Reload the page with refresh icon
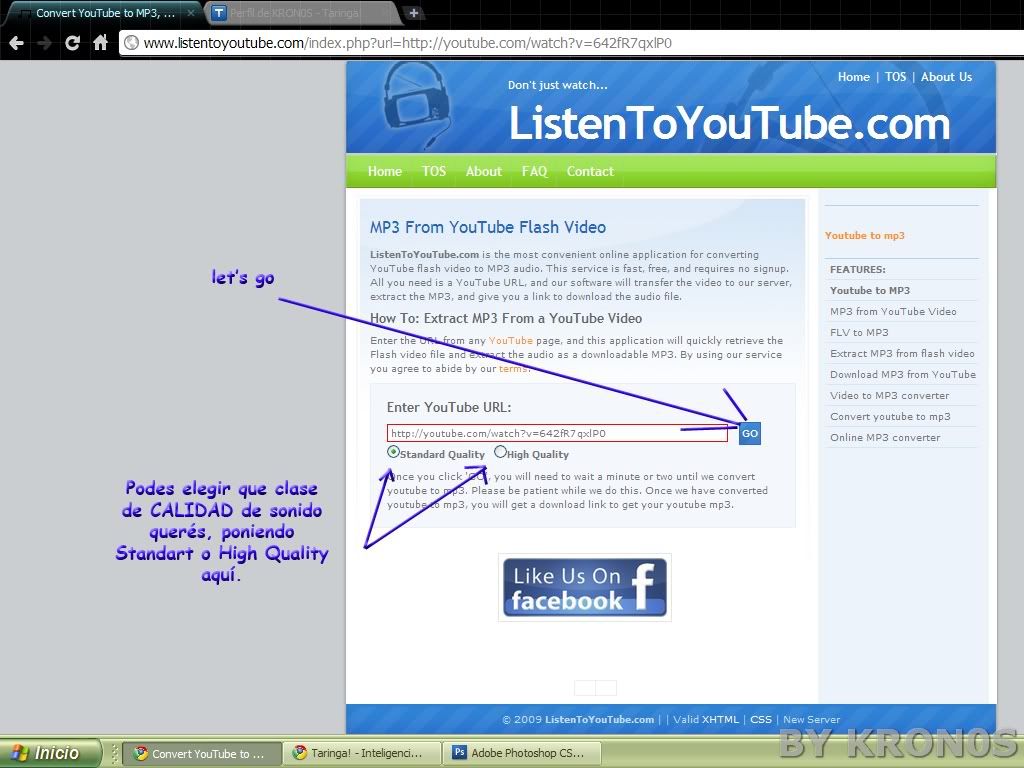This screenshot has height=768, width=1024. (x=72, y=43)
